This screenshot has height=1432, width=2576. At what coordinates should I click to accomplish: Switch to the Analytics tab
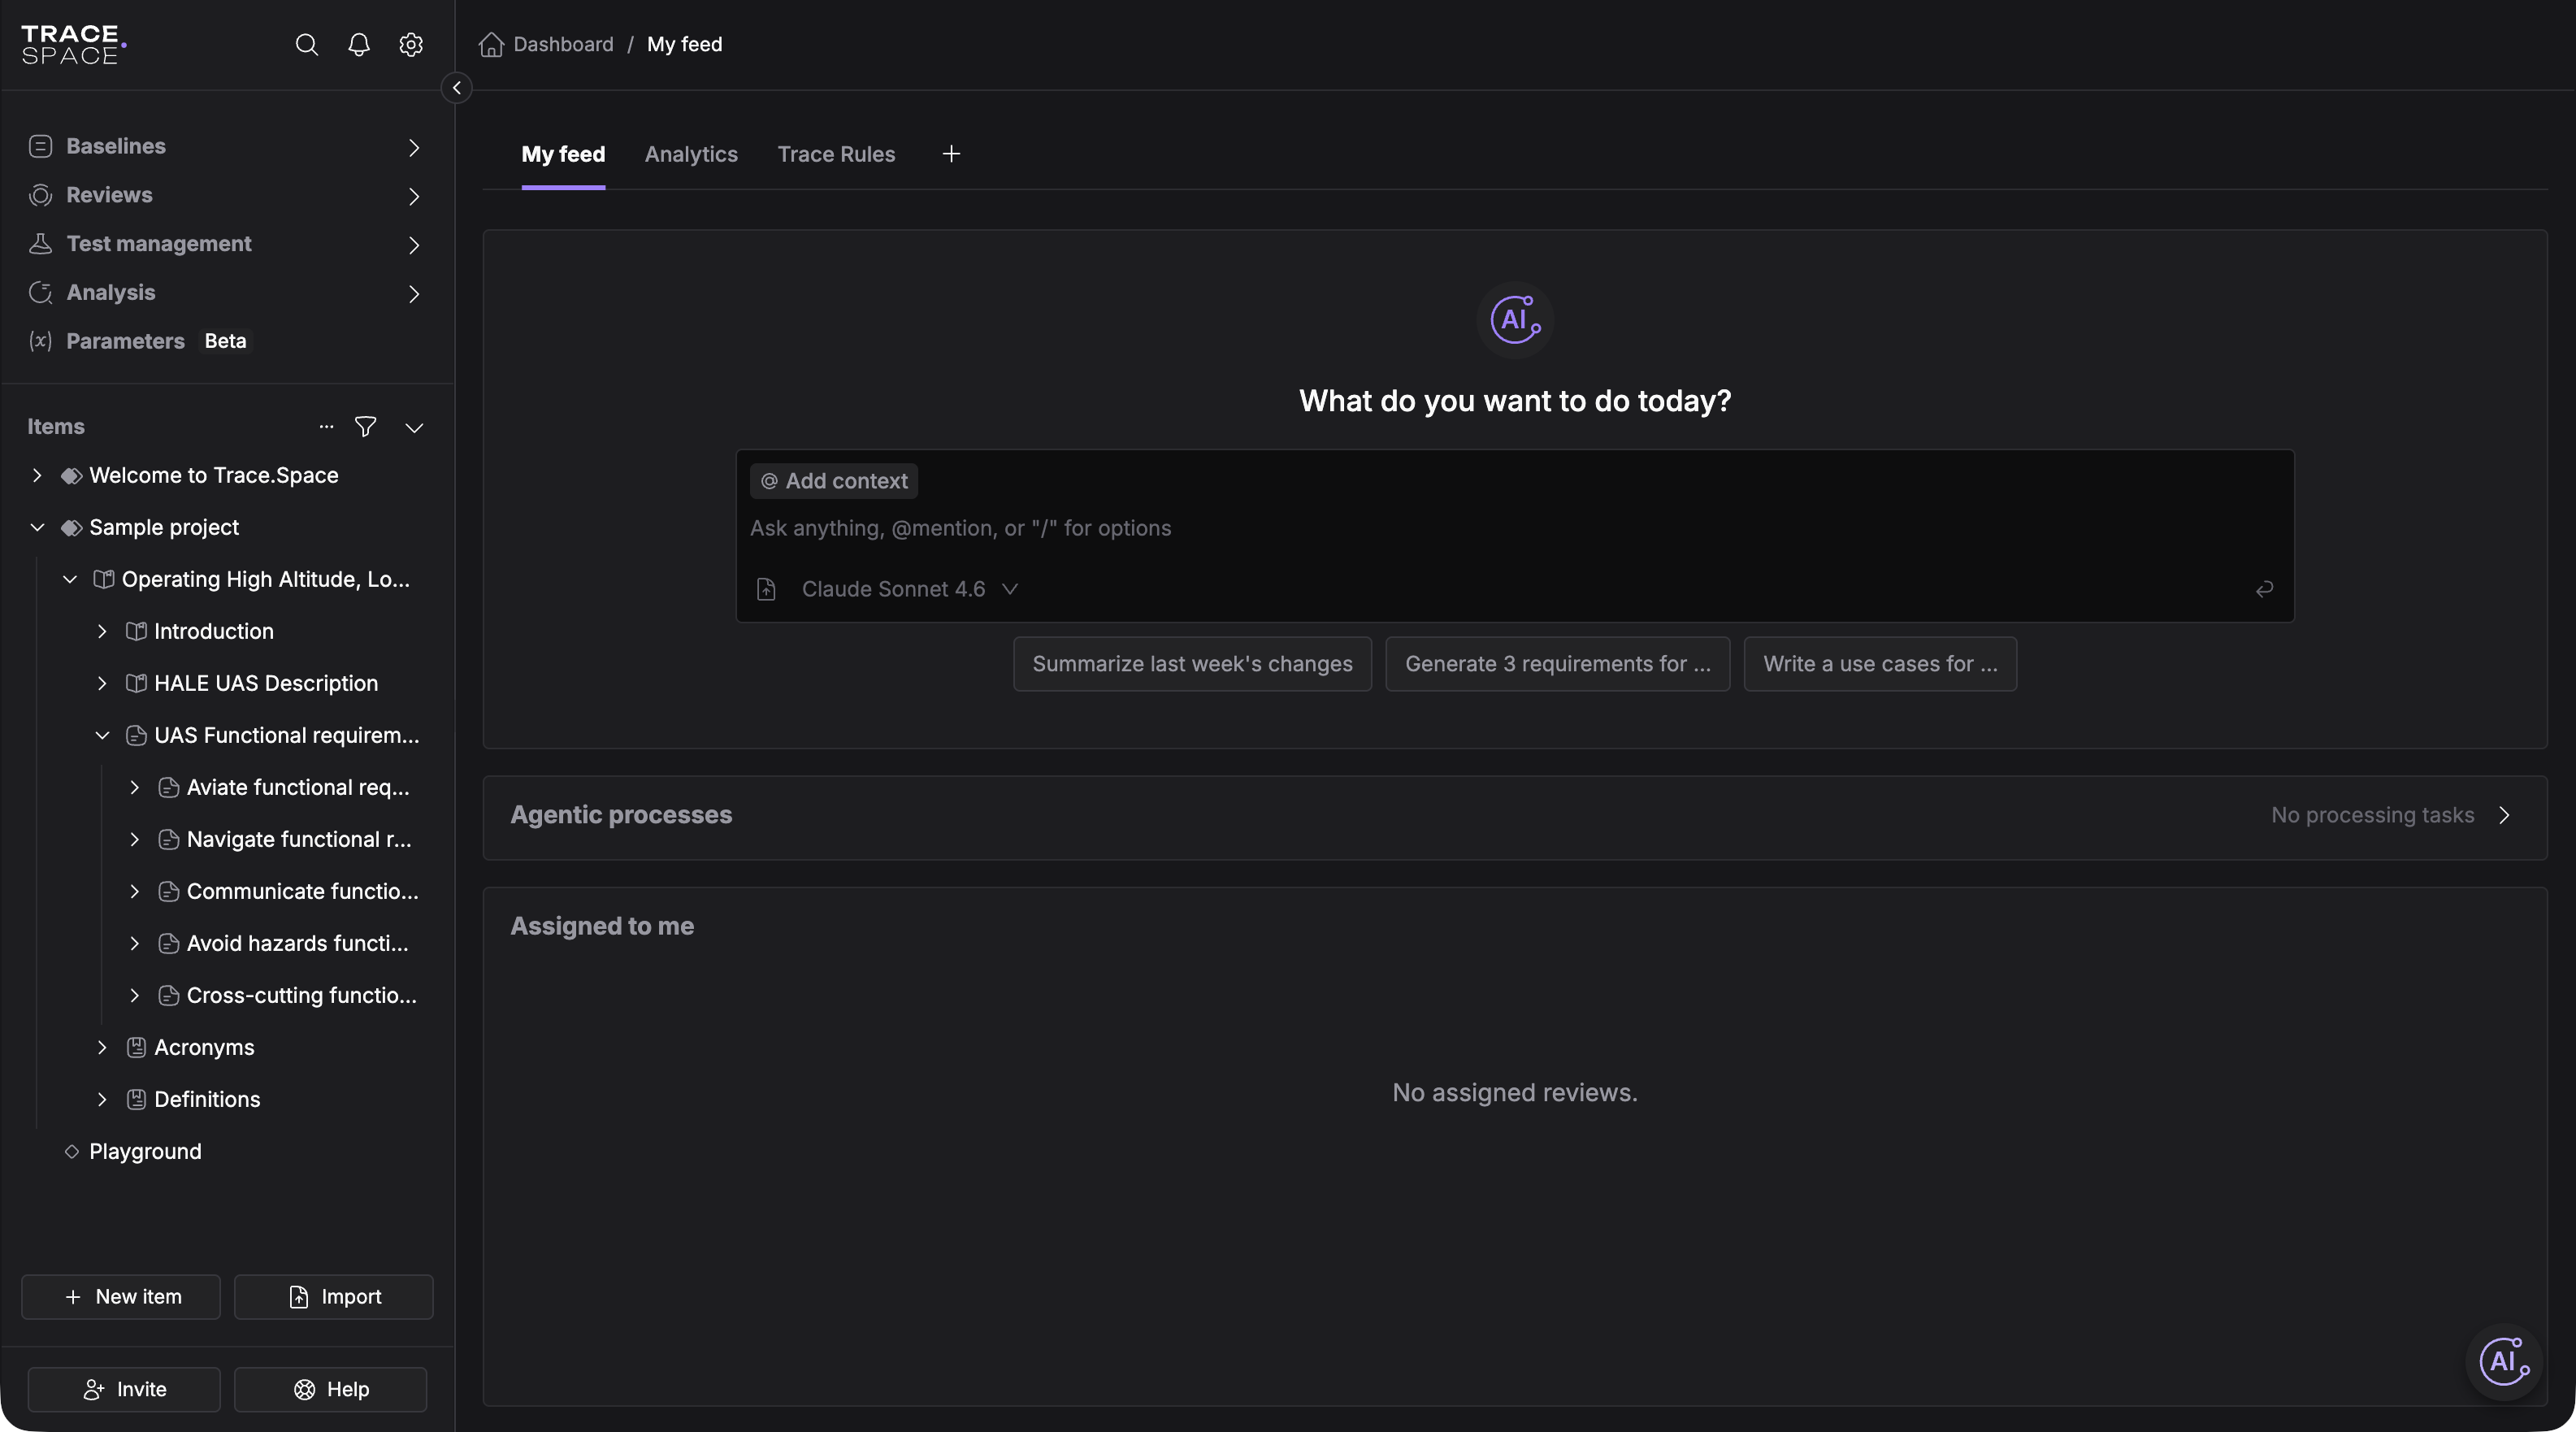(691, 154)
